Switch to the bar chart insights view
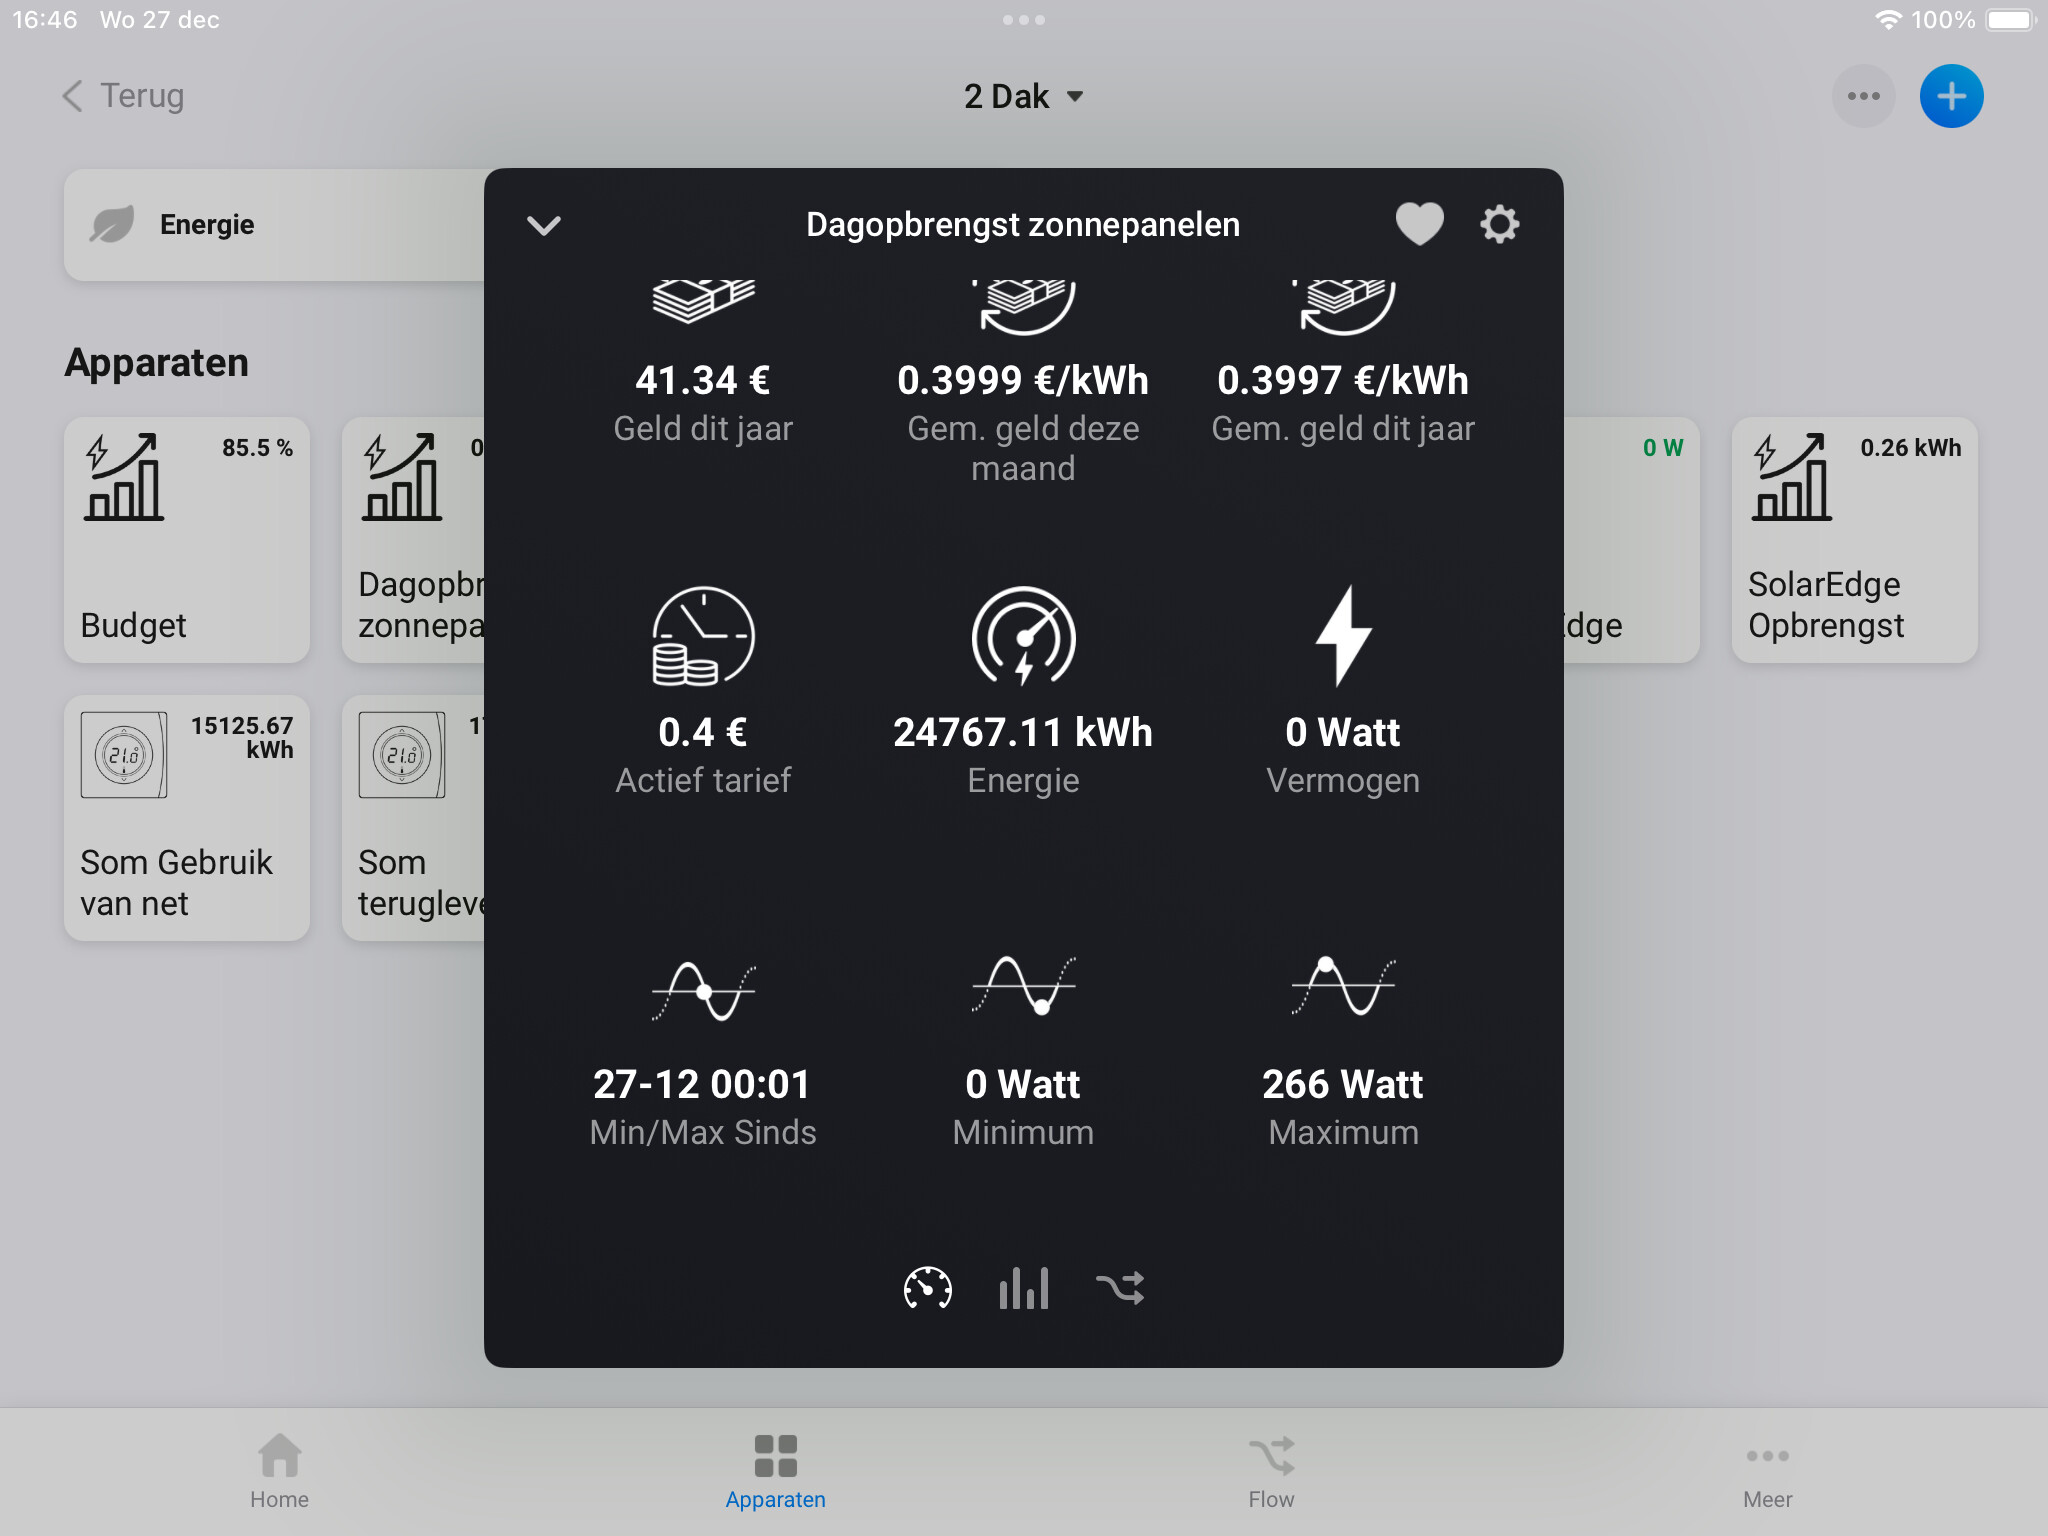This screenshot has width=2048, height=1536. pos(1023,1288)
